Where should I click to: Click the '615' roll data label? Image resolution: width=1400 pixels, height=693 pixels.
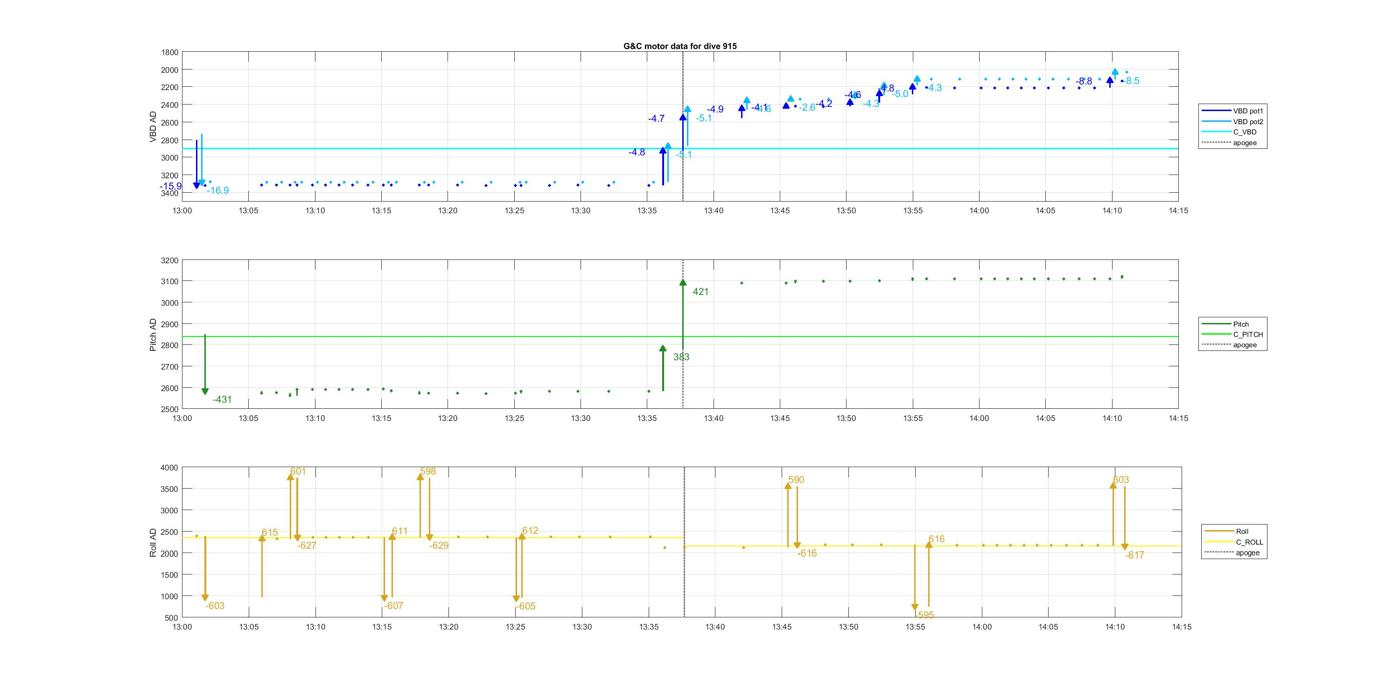[270, 533]
